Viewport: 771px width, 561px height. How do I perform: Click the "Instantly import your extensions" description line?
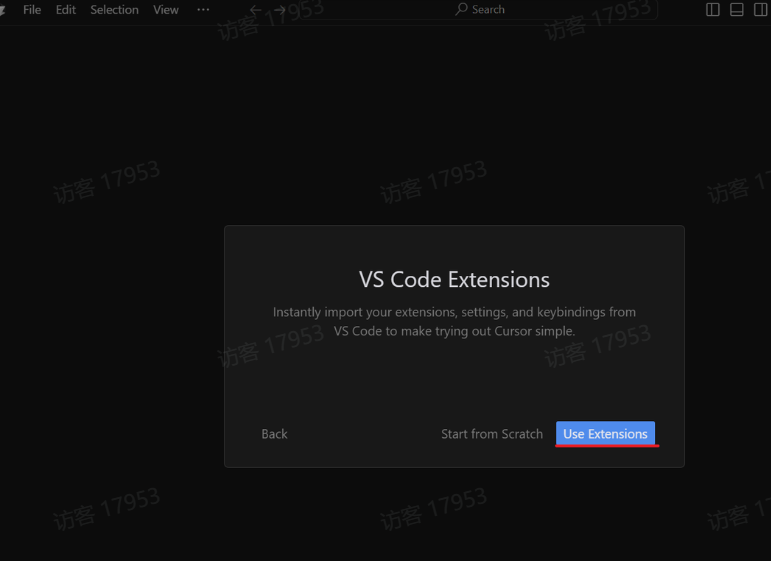click(454, 312)
